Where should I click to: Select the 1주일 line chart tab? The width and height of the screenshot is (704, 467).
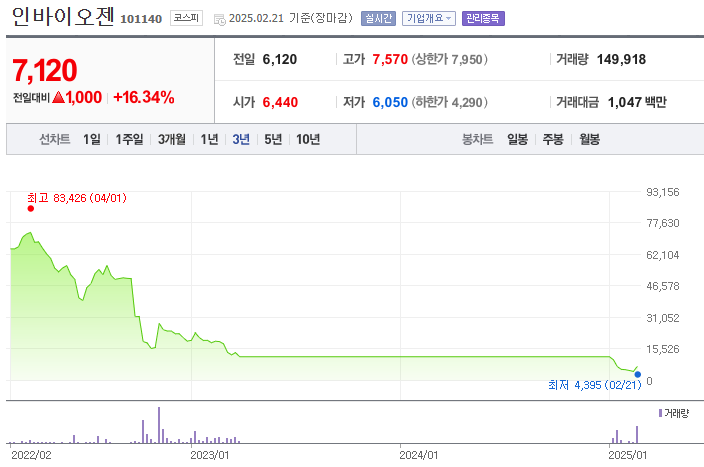click(129, 139)
